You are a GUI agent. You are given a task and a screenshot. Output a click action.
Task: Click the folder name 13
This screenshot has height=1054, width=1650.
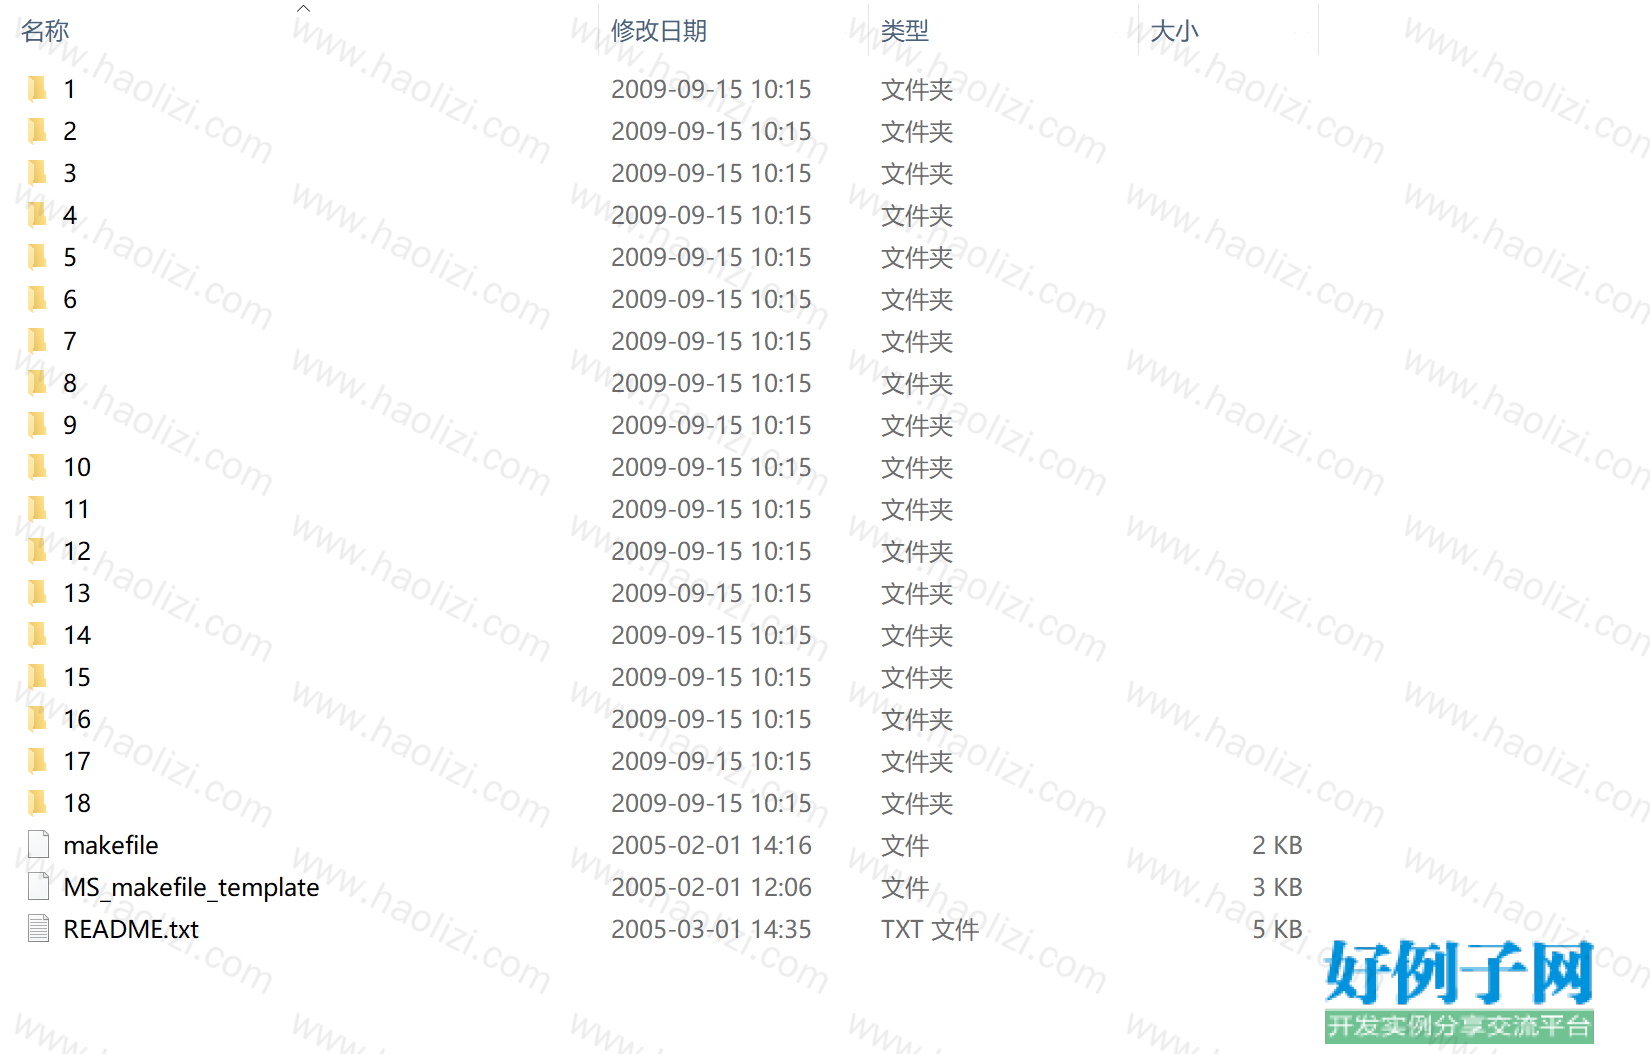click(x=77, y=593)
